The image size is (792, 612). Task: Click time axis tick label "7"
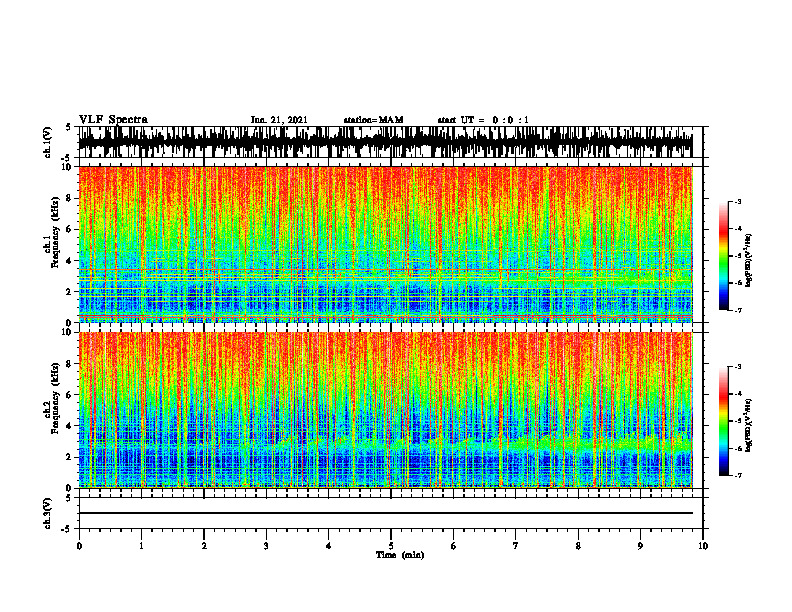click(516, 546)
